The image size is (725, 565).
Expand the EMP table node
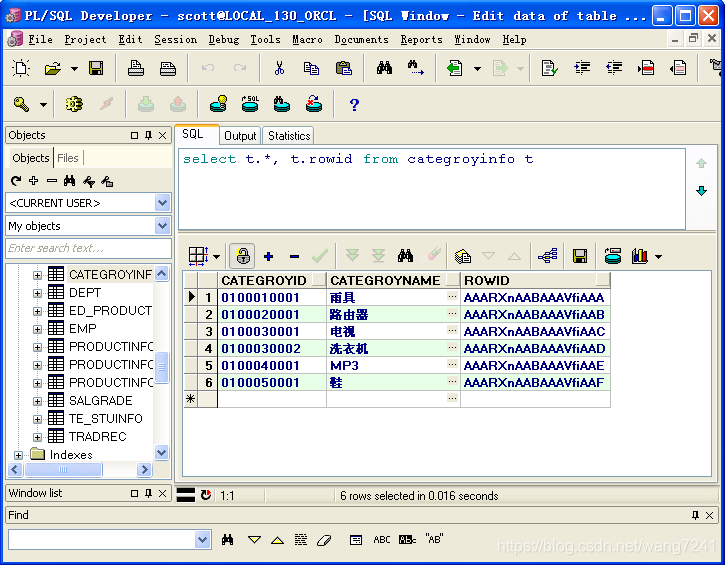37,329
